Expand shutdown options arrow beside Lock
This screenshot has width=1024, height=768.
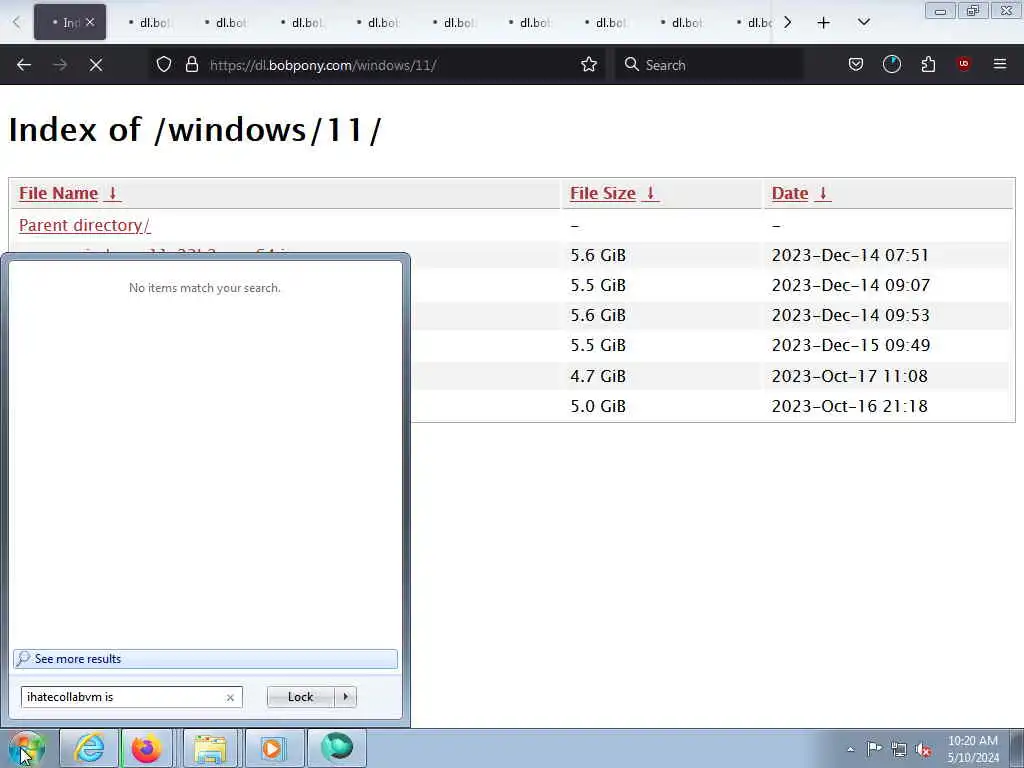(x=345, y=697)
